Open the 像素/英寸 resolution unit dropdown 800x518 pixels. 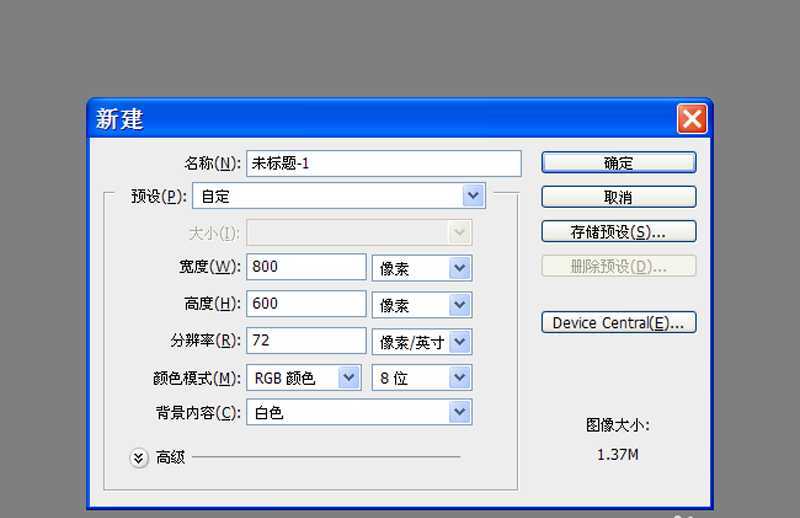421,342
